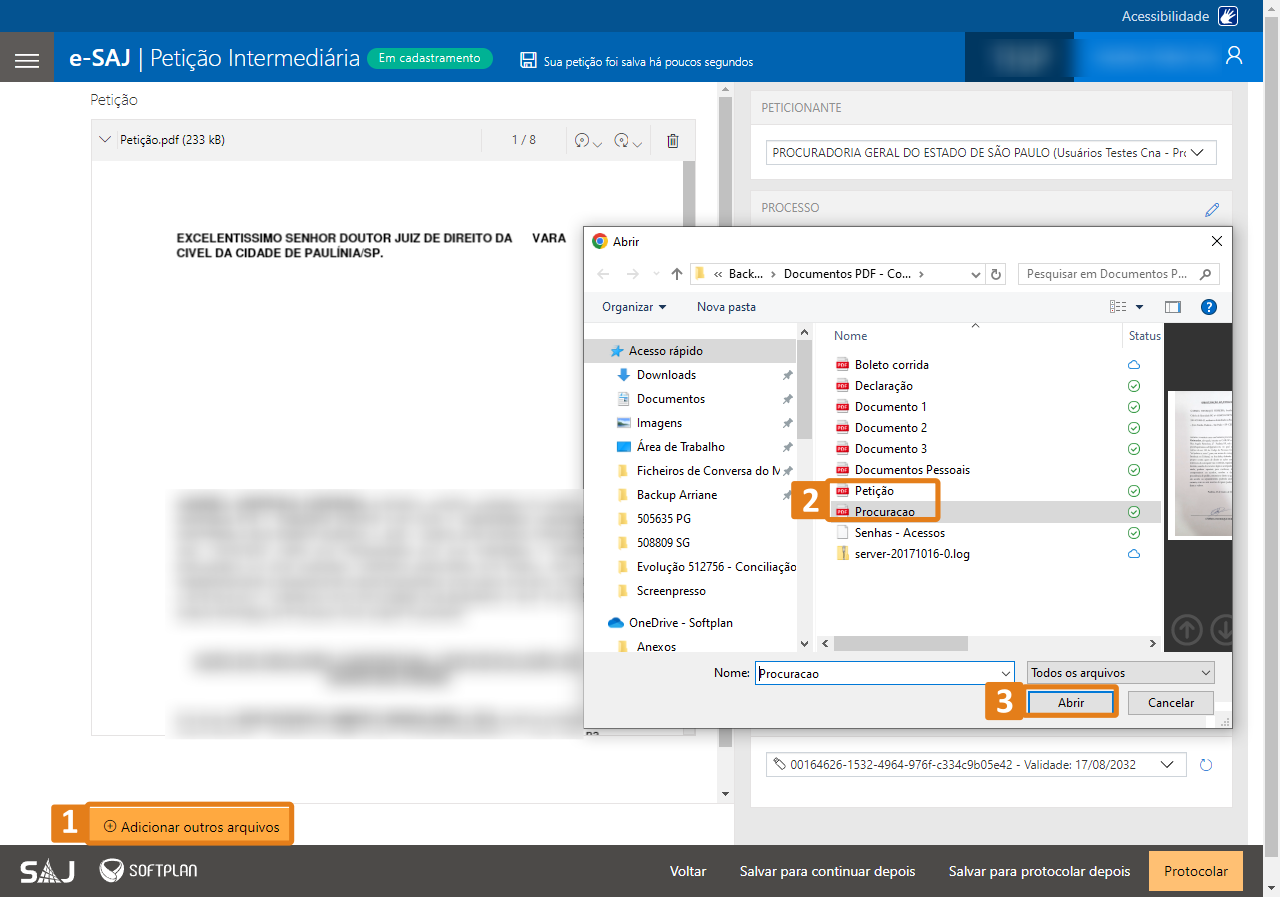Go up one folder level
This screenshot has width=1280, height=897.
[x=677, y=274]
